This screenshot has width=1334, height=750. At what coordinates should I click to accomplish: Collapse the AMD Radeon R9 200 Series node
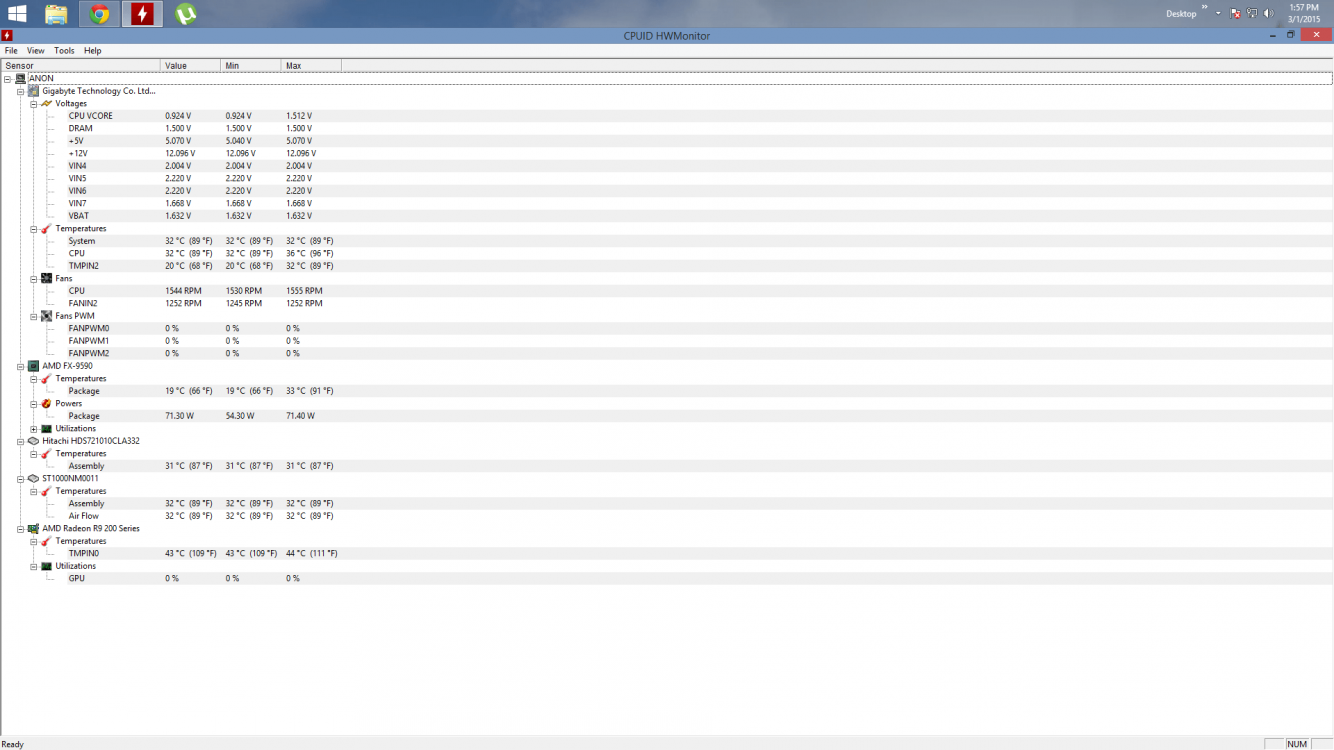pyautogui.click(x=20, y=528)
